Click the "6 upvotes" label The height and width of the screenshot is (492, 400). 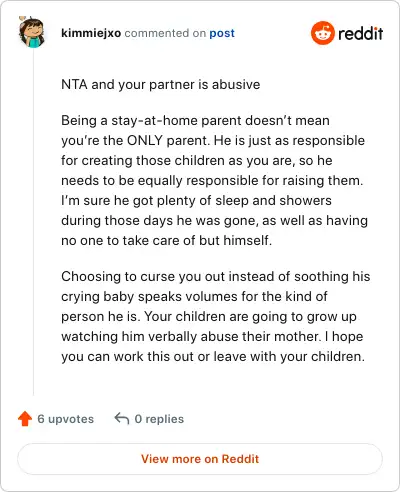pyautogui.click(x=66, y=419)
